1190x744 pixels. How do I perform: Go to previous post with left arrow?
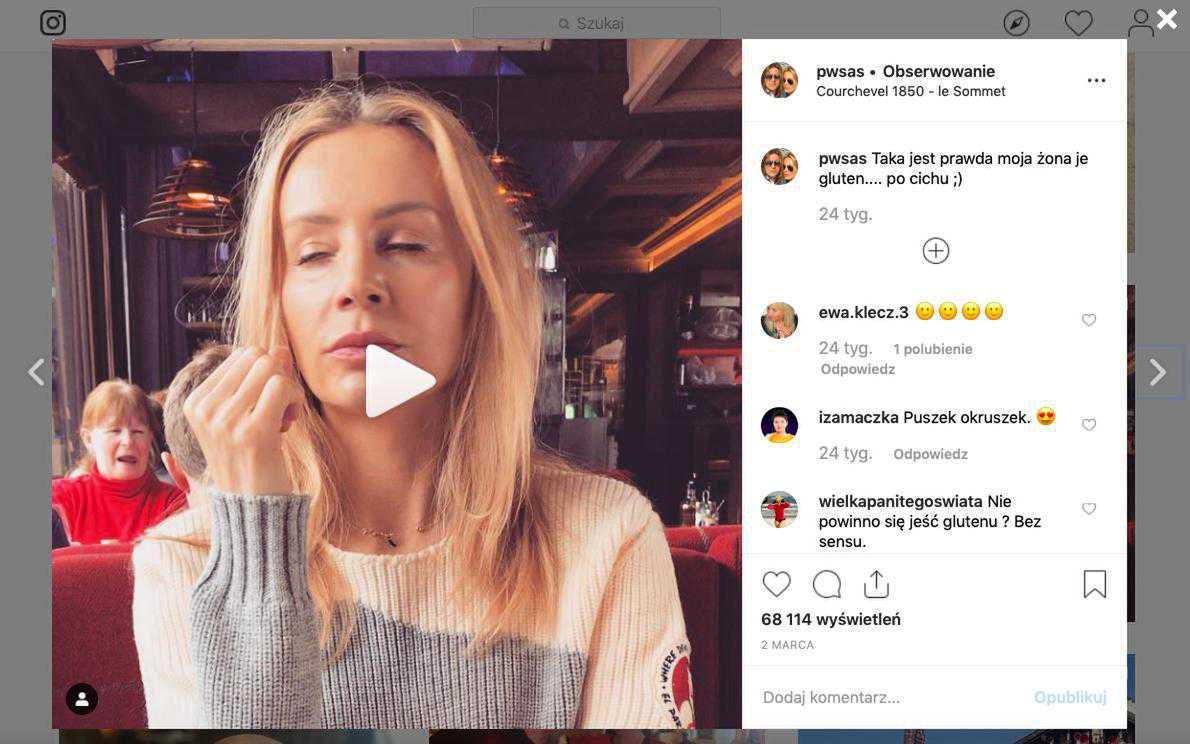[36, 372]
